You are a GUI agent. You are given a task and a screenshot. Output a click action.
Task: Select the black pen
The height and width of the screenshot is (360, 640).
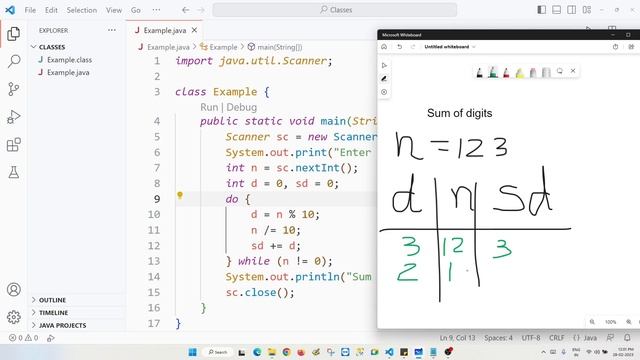tap(480, 73)
